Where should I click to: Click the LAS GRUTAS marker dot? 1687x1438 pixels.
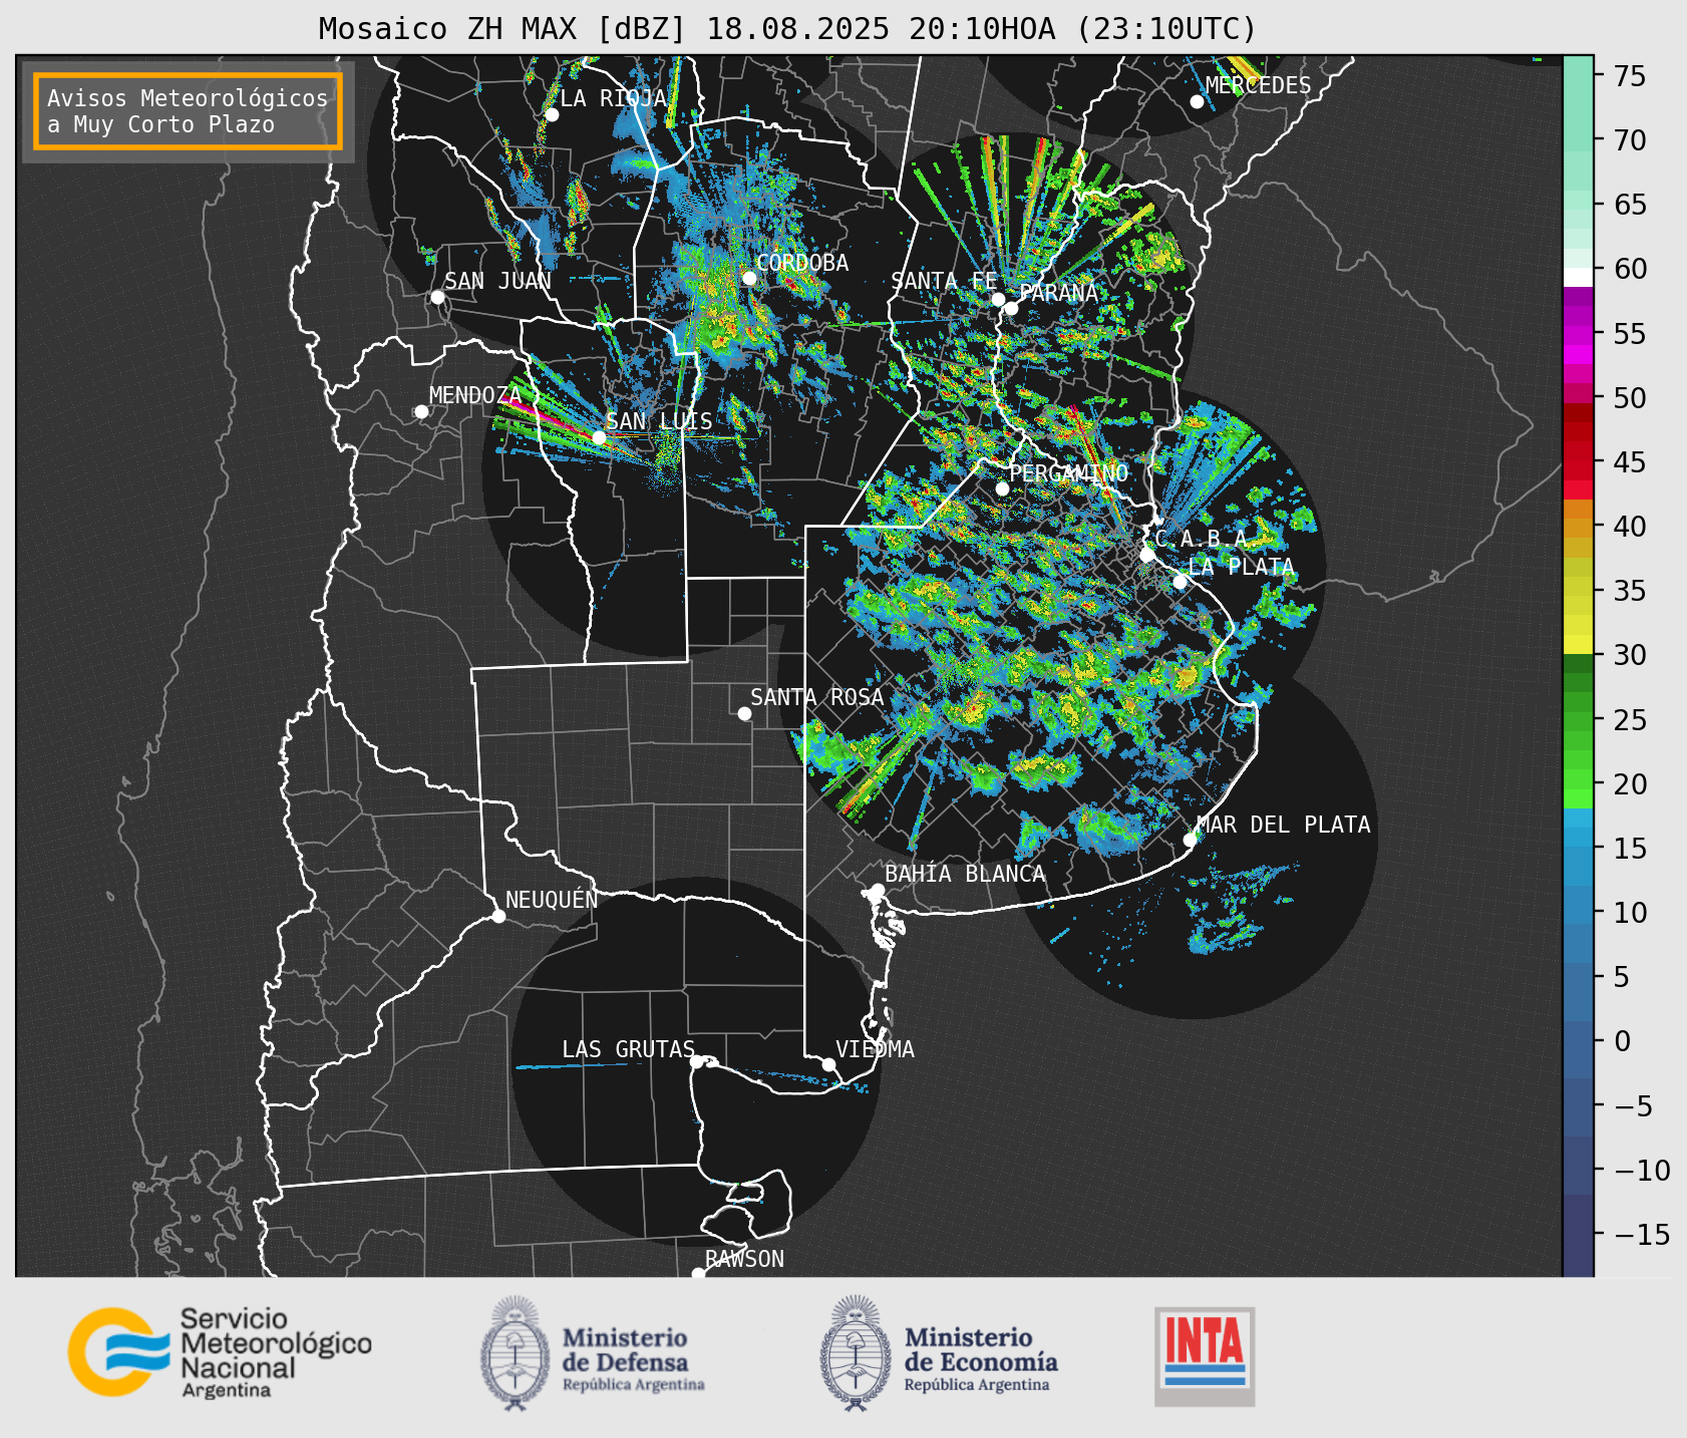point(697,1062)
